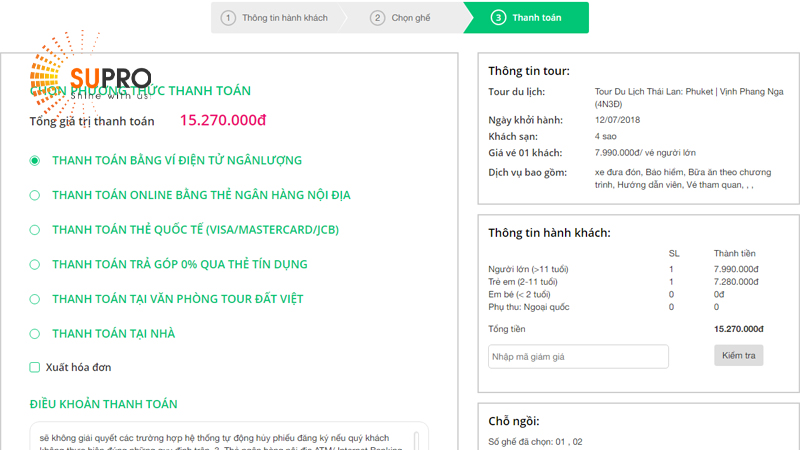Choose online domestic bank card payment
The image size is (800, 450).
[x=35, y=195]
